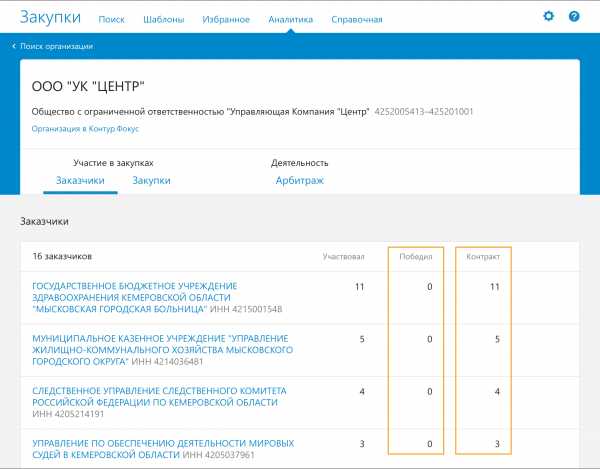
Task: Click the Контракт column header
Action: point(483,256)
